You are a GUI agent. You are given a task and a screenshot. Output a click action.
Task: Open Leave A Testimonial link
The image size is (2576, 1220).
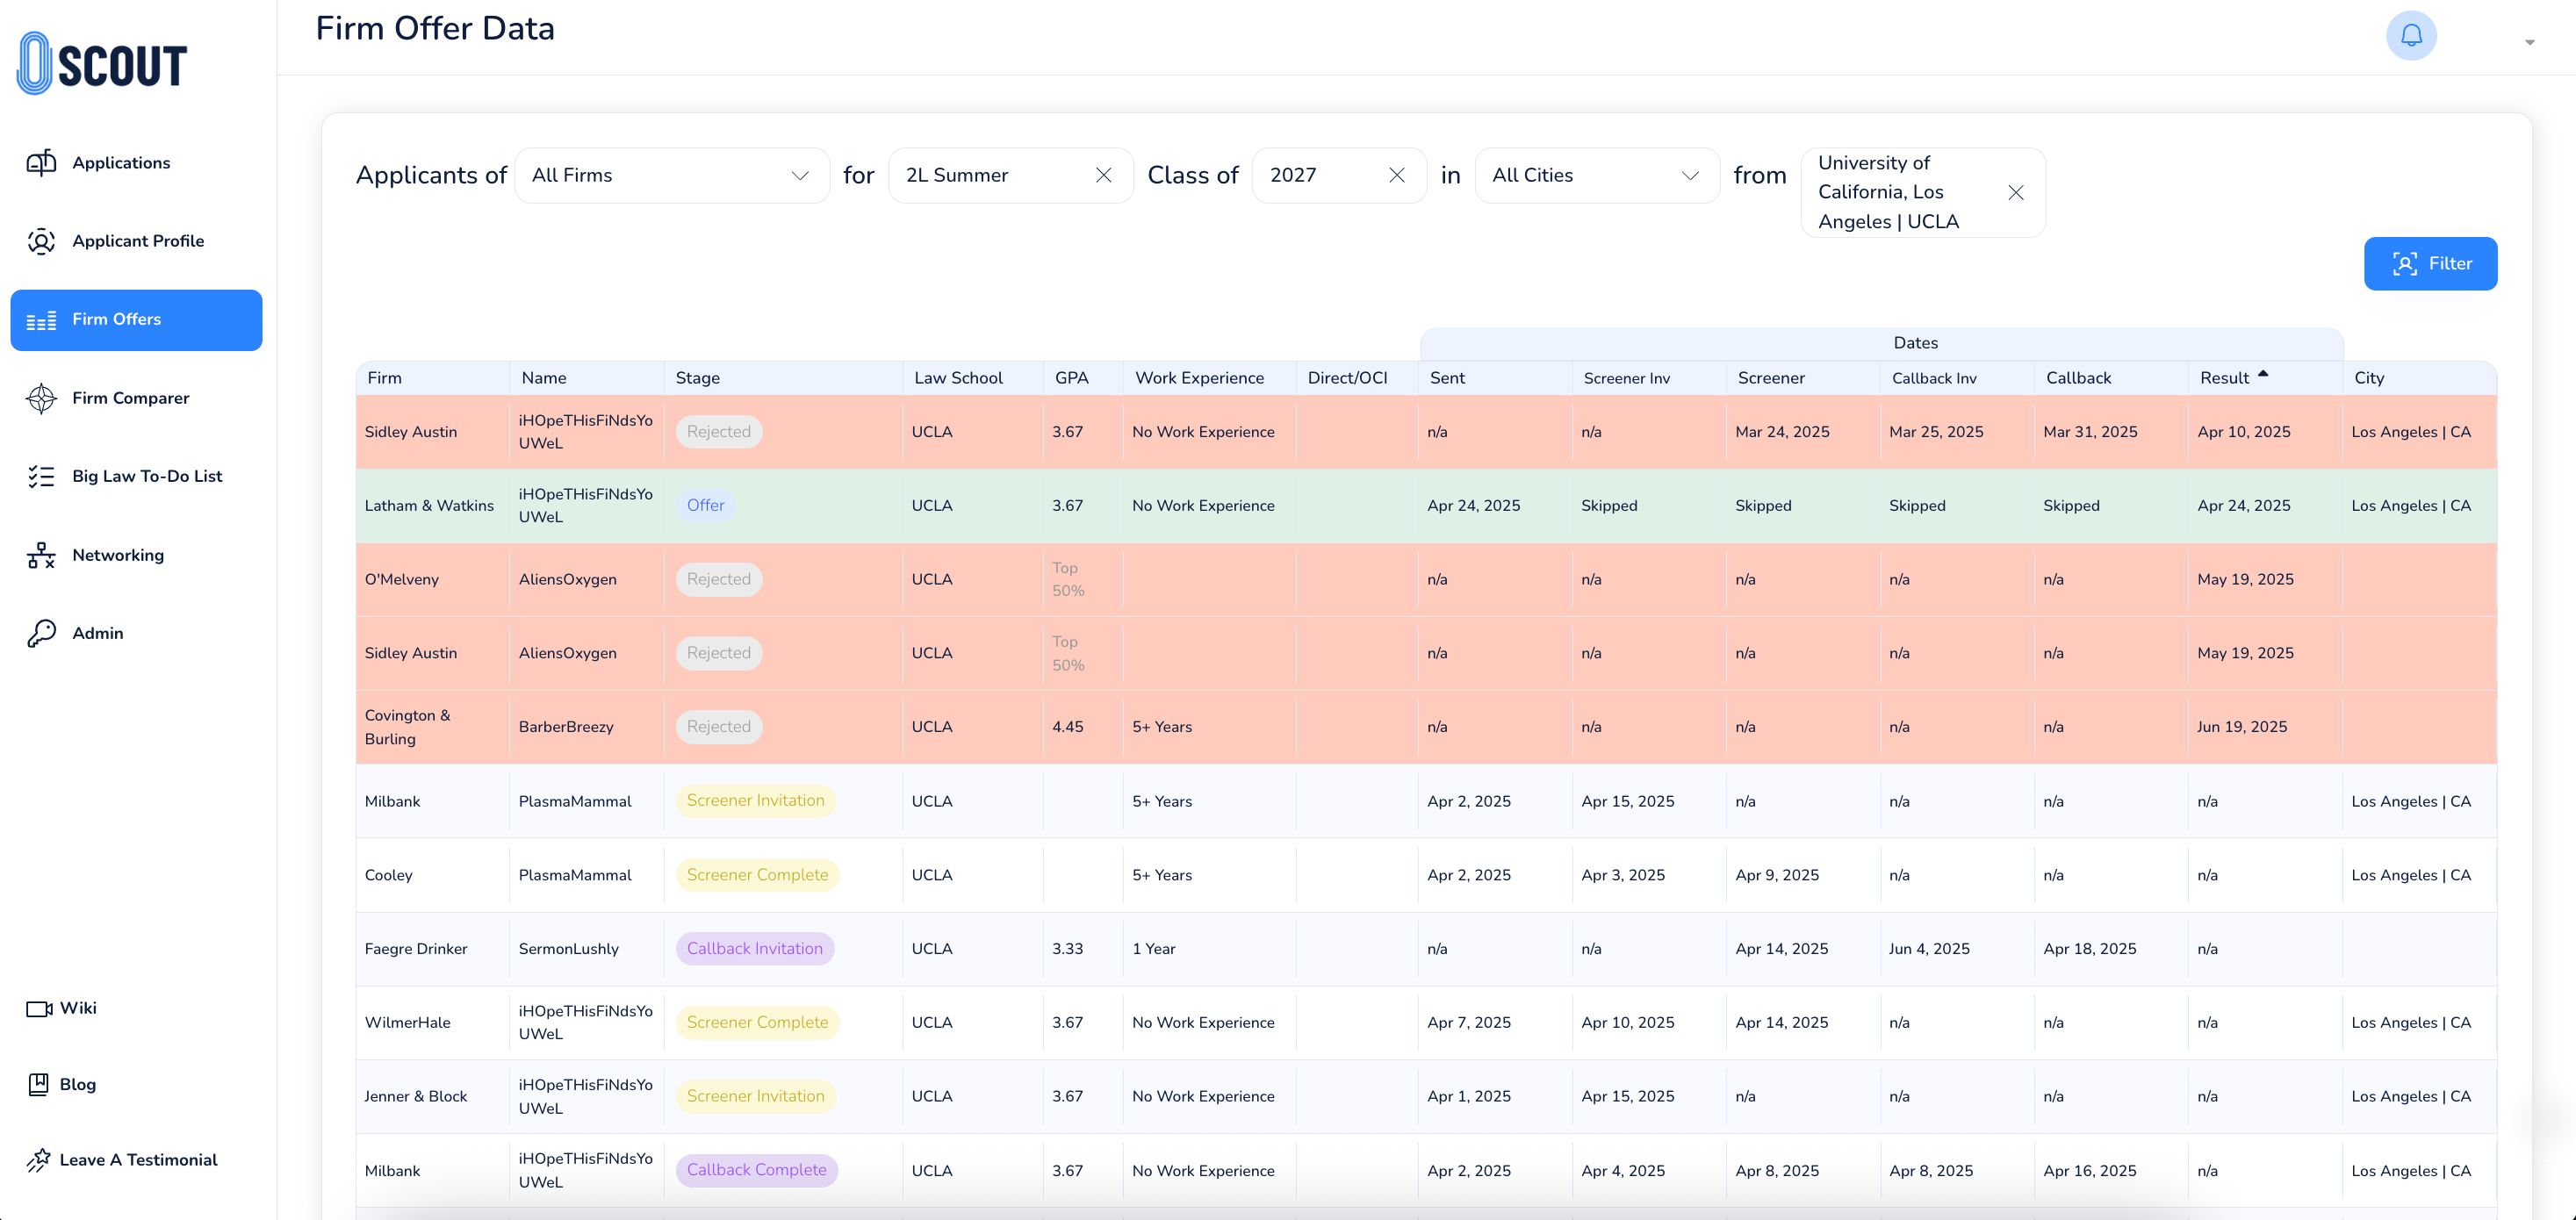[x=137, y=1160]
